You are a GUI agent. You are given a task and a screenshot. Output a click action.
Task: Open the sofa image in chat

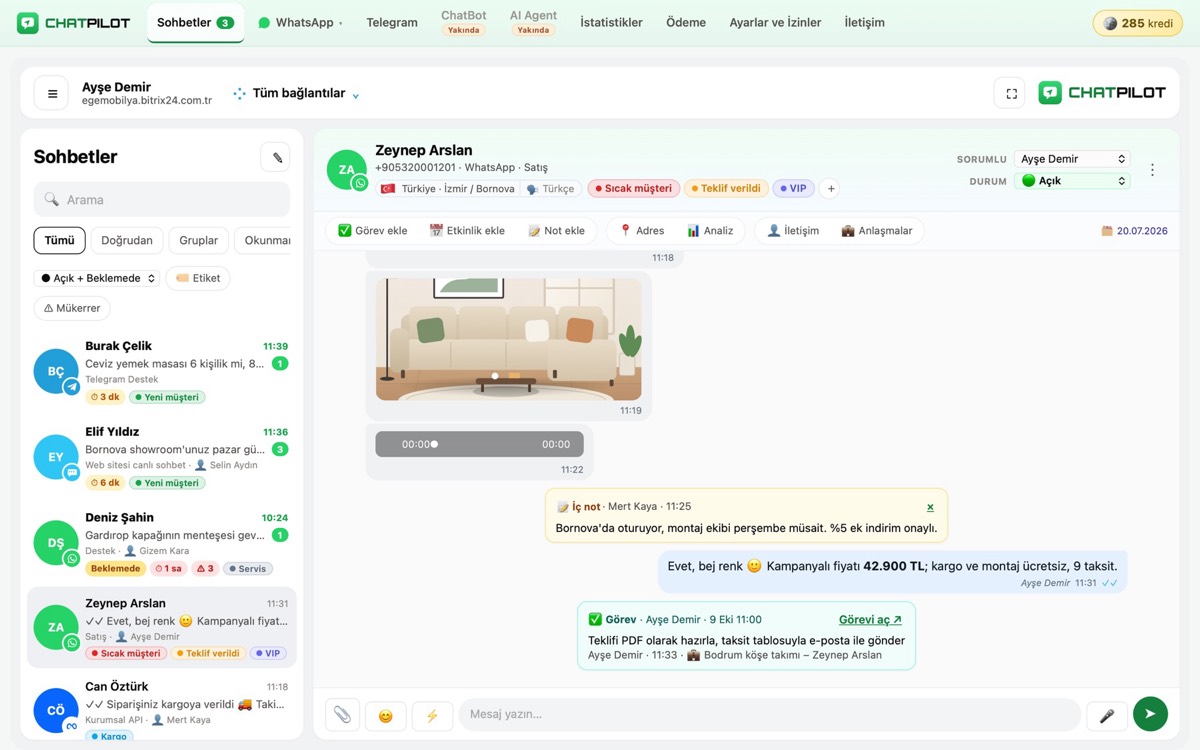tap(509, 339)
